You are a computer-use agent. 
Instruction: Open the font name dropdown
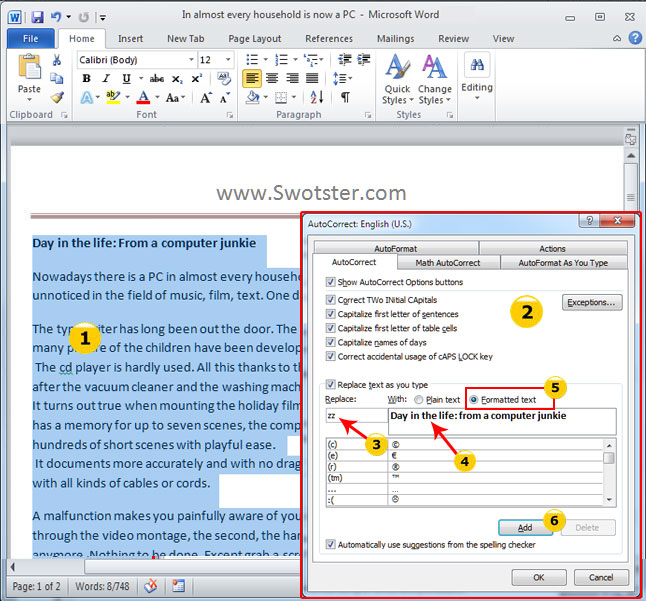[191, 60]
